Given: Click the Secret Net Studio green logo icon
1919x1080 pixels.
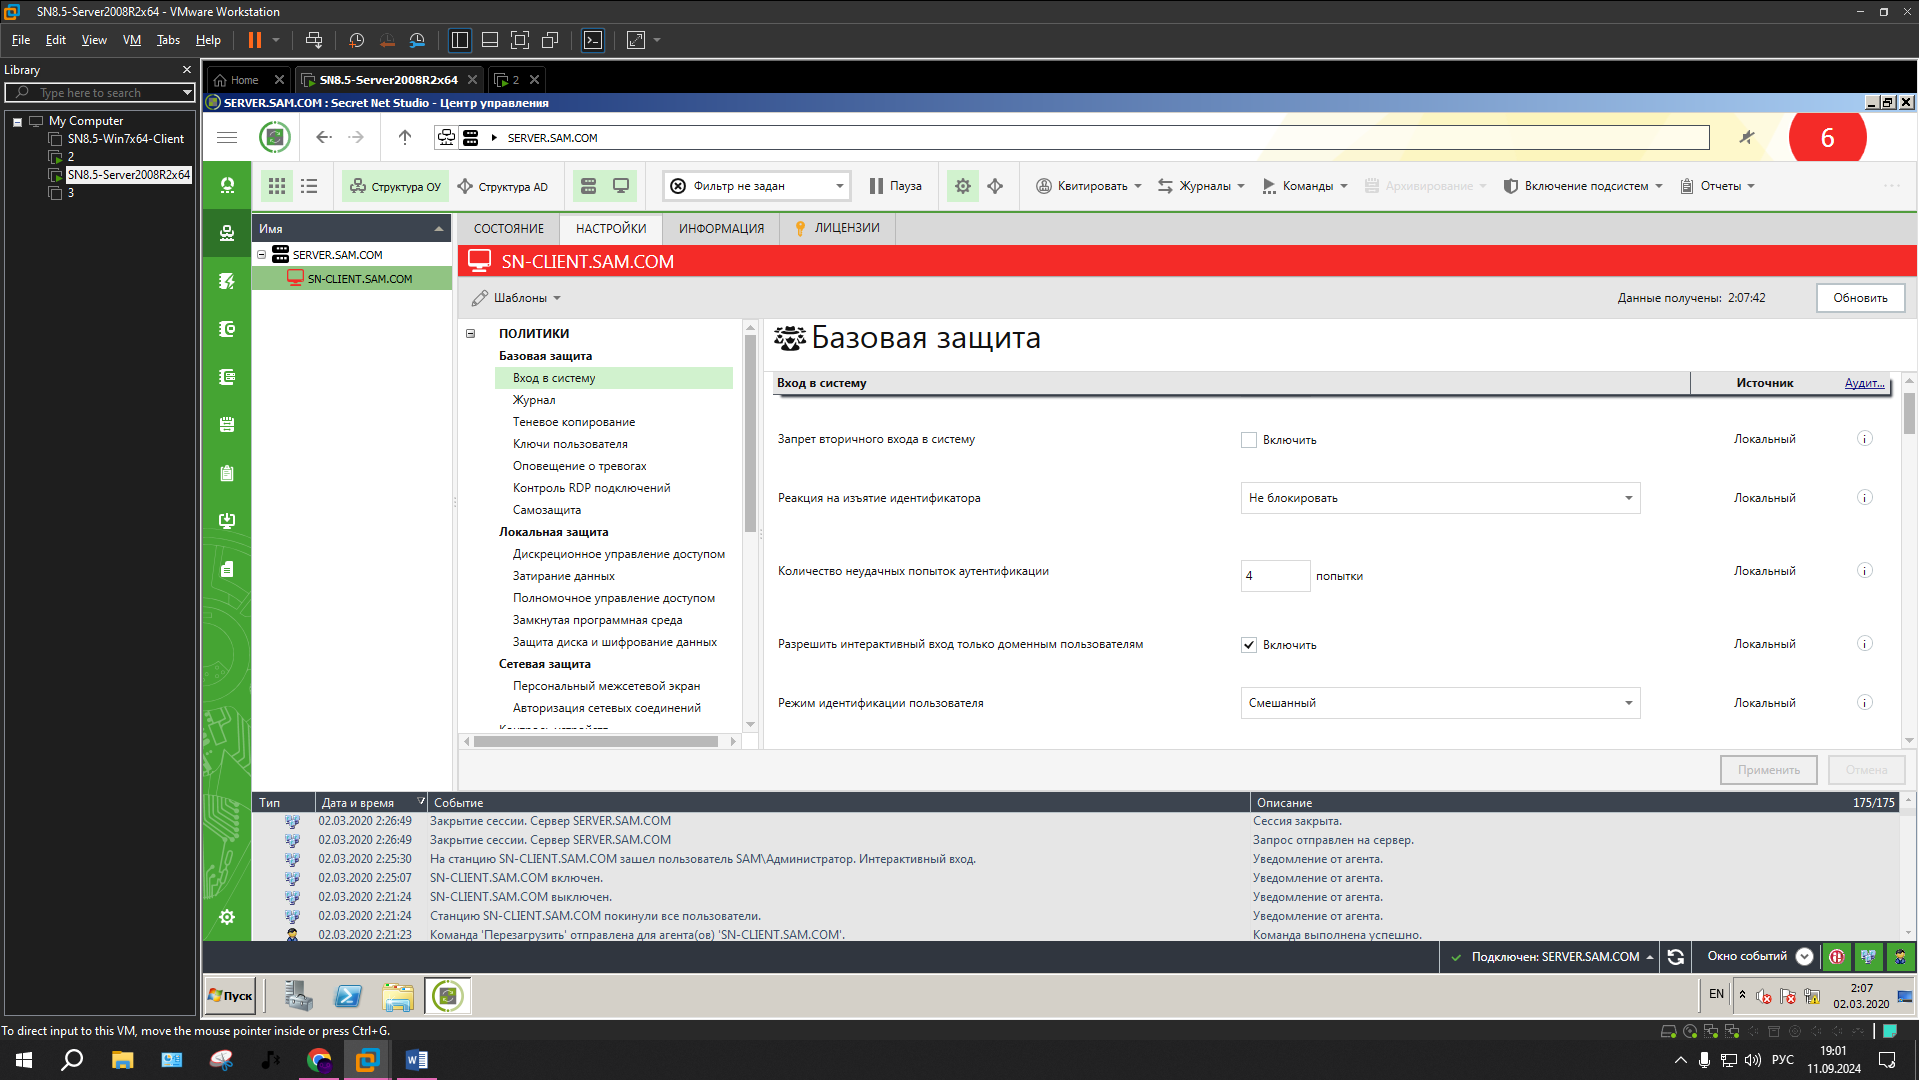Looking at the screenshot, I should click(275, 138).
